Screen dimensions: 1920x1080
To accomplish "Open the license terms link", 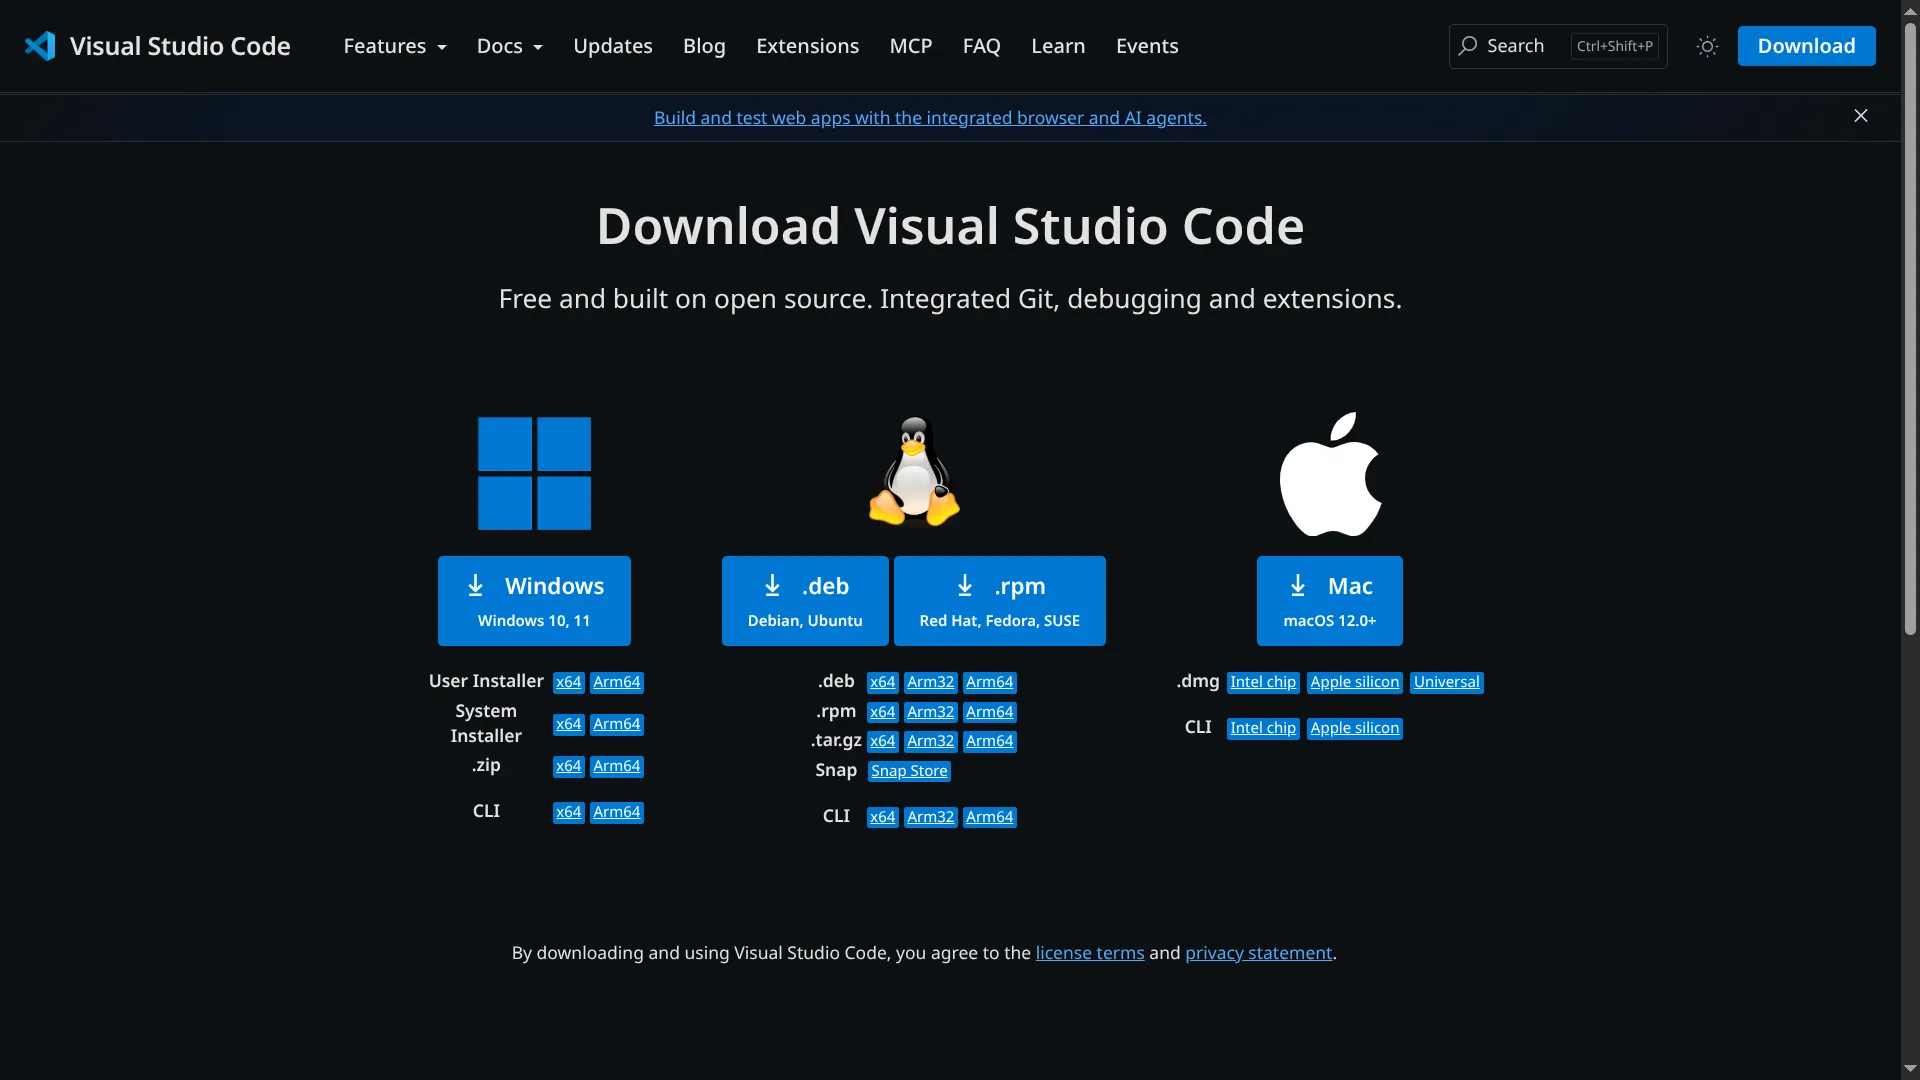I will click(1090, 953).
